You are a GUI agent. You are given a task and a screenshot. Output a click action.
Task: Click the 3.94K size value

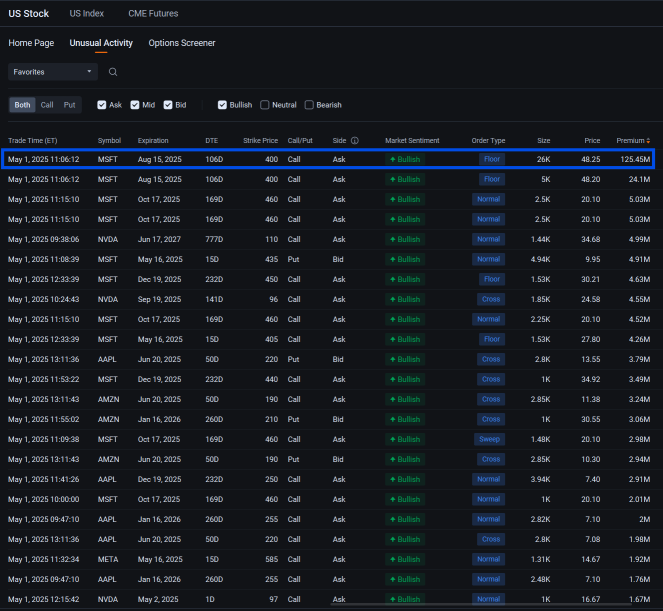click(540, 479)
